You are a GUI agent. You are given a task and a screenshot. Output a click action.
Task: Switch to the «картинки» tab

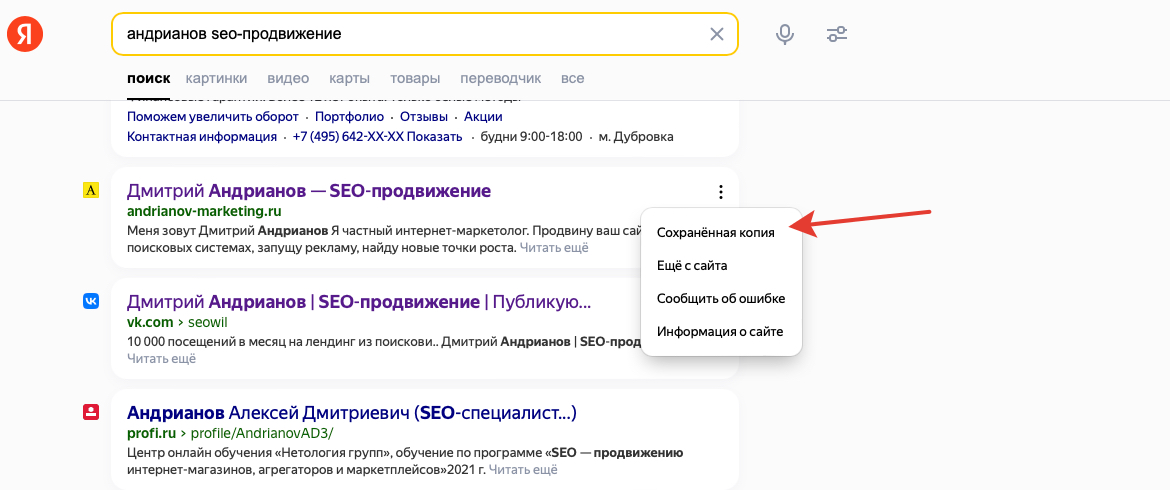tap(216, 78)
